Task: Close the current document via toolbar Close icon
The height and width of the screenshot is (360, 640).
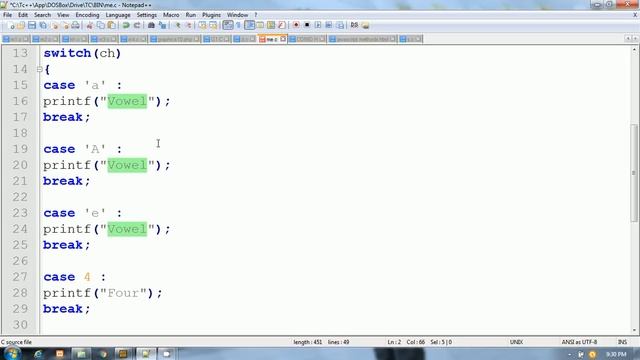Action: point(55,25)
